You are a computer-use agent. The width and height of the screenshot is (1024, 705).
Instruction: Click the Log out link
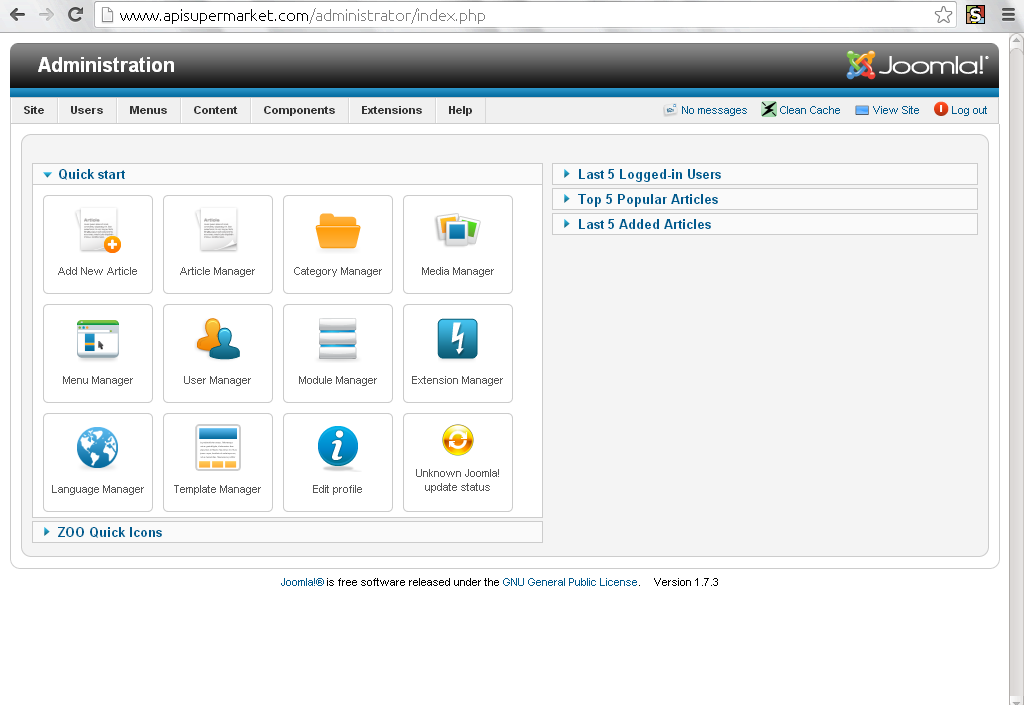coord(969,110)
